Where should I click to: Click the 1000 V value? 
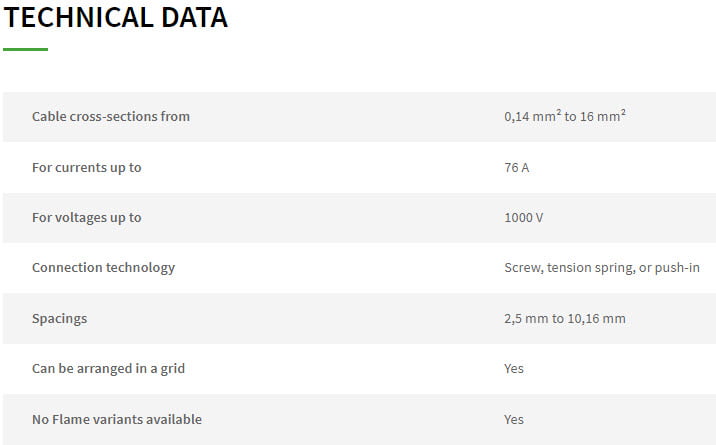pos(524,218)
